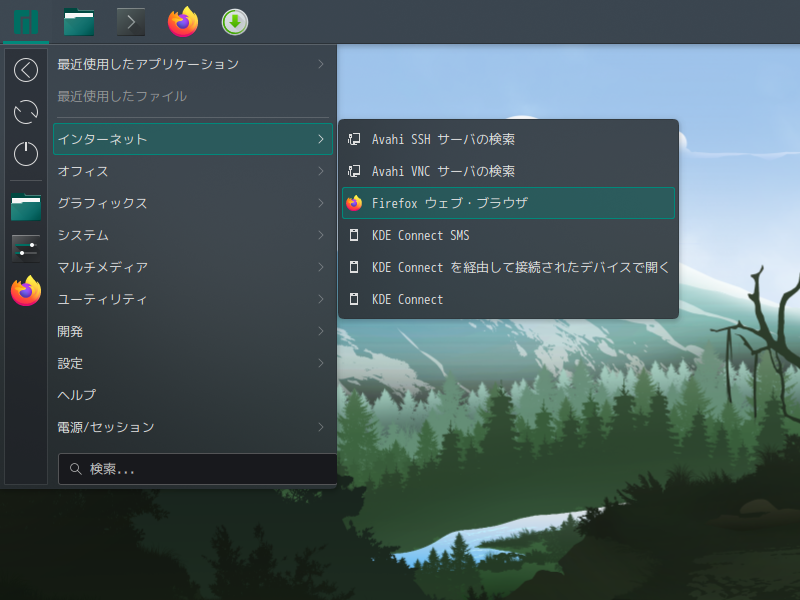The height and width of the screenshot is (600, 800).
Task: Click the green download installer icon
Action: (235, 22)
